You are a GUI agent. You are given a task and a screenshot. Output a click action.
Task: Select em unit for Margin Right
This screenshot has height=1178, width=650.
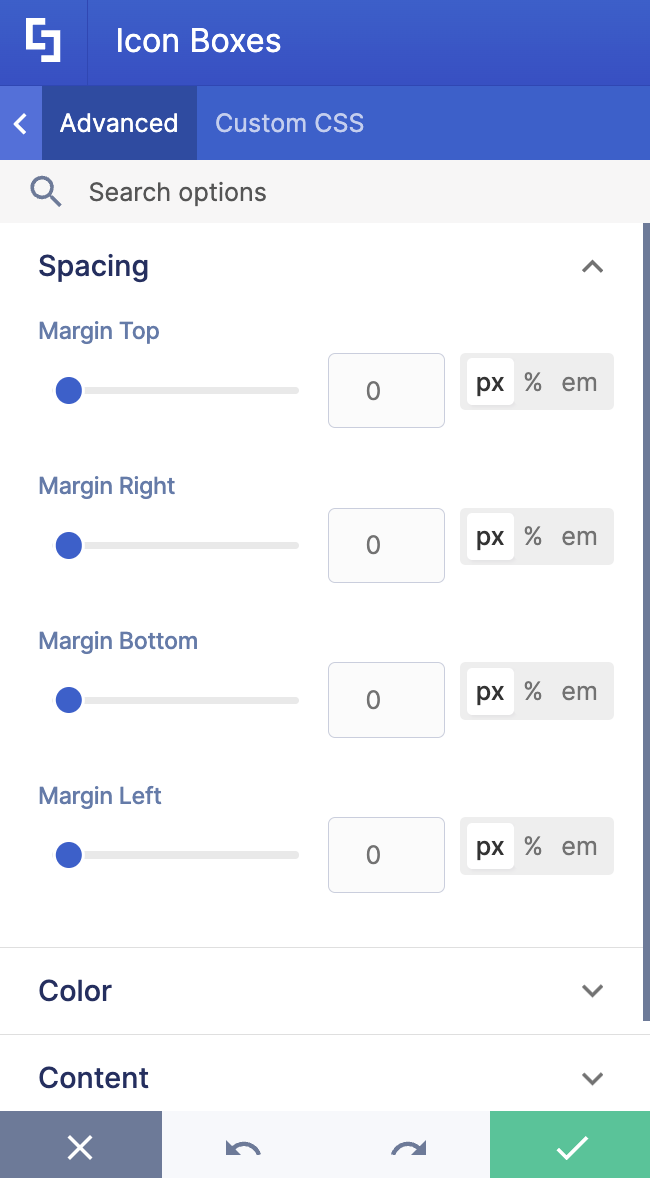click(x=579, y=536)
